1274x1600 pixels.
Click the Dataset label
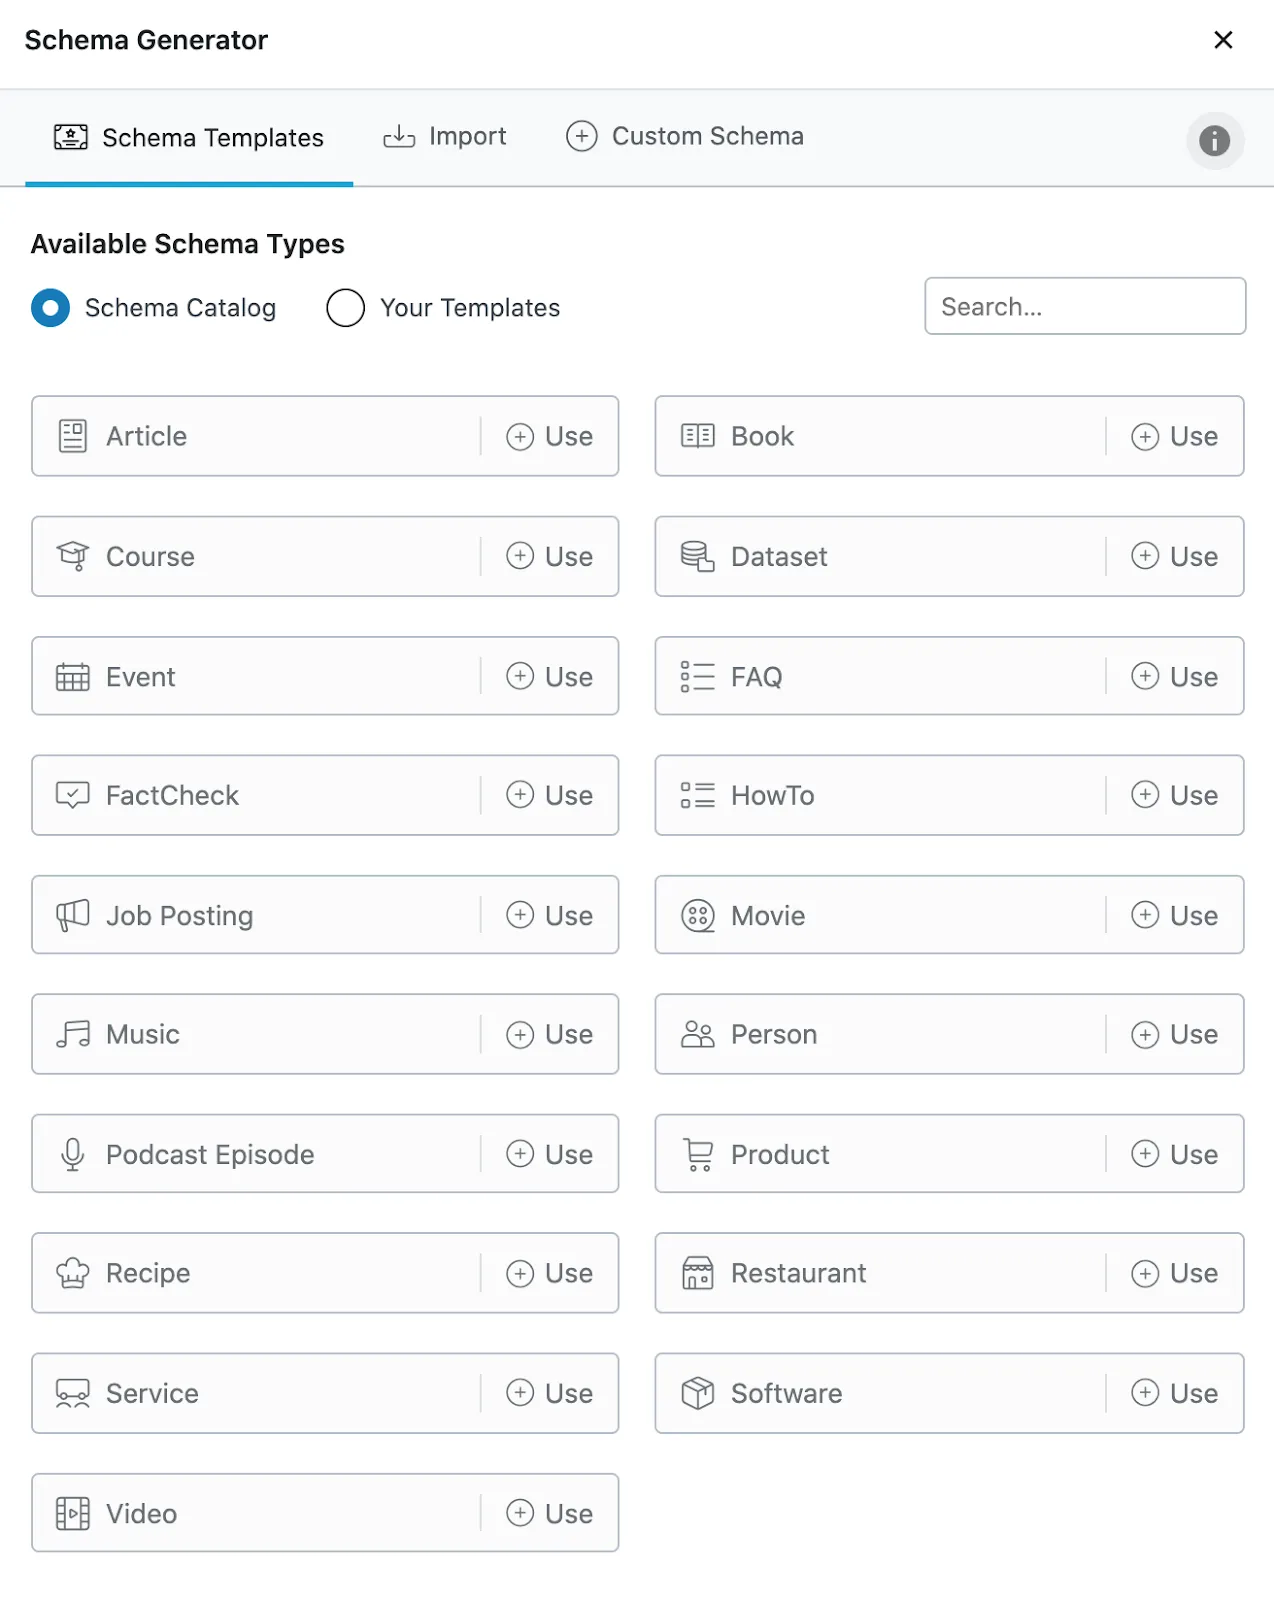779,556
